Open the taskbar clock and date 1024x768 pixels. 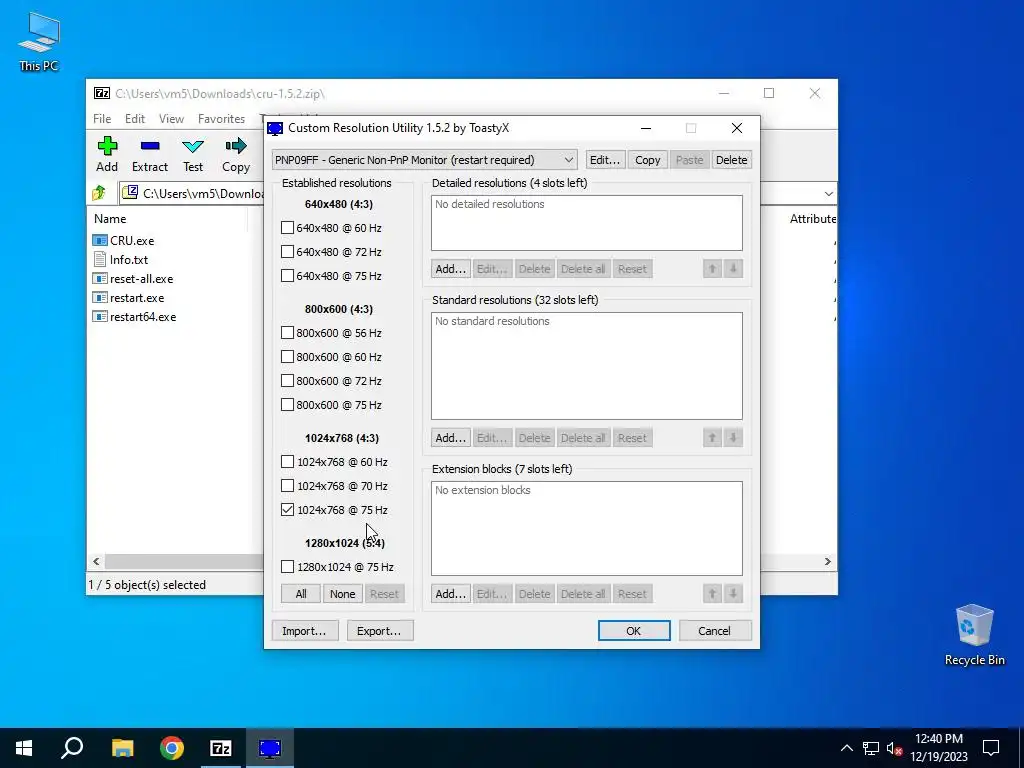point(938,748)
